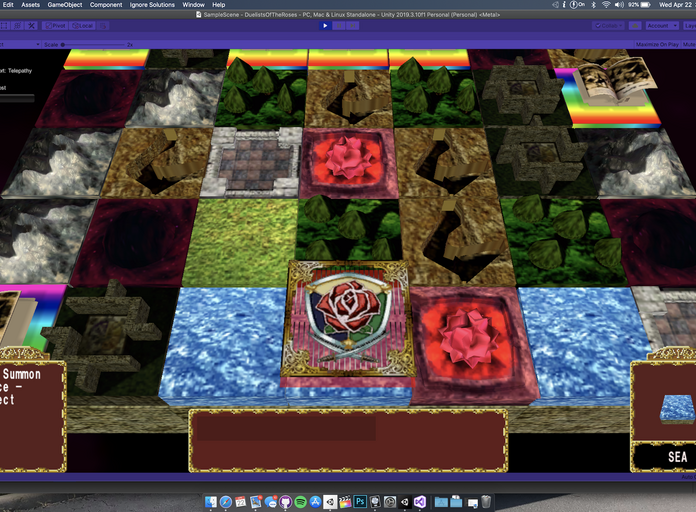Open GitHub Desktop from the dock
696x512 pixels.
(x=285, y=502)
